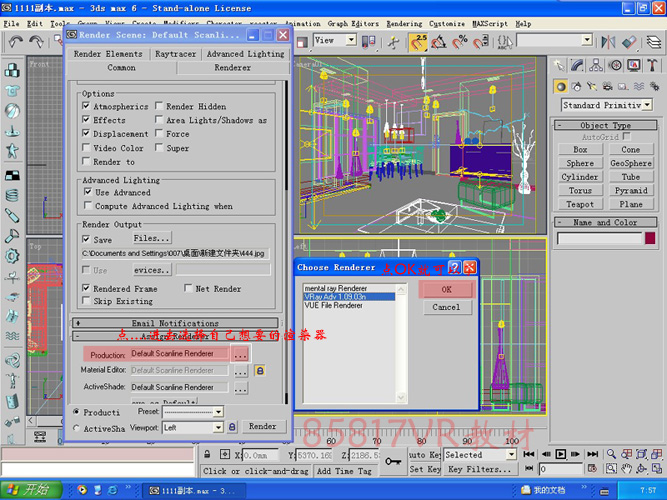Activate the Zoom viewport tool

tap(611, 454)
